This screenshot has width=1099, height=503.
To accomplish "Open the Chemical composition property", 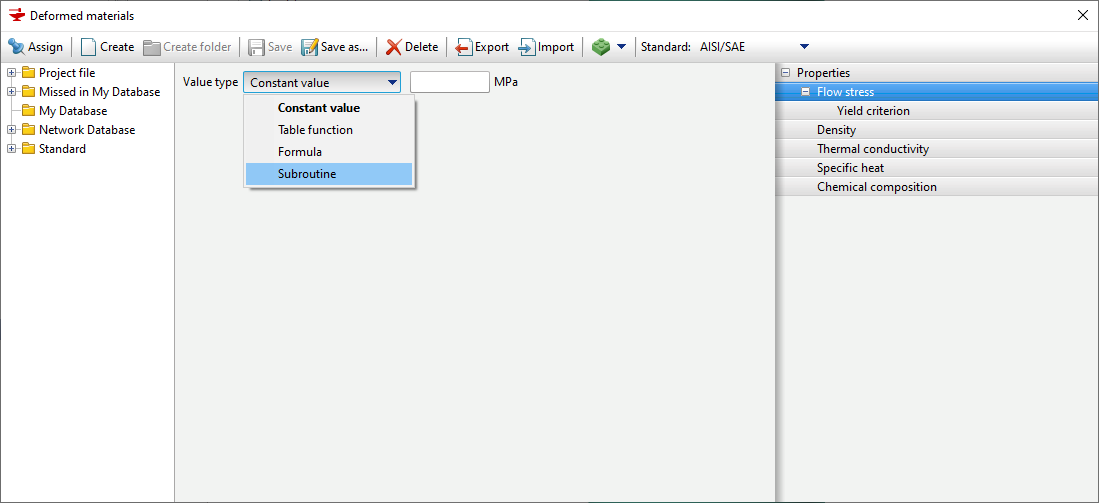I will pos(876,187).
